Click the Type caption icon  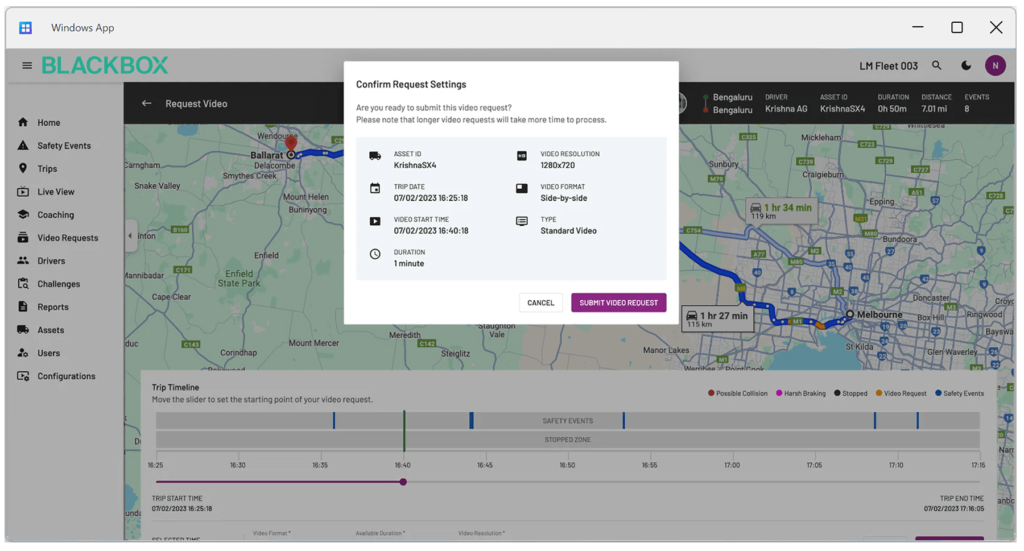point(522,221)
